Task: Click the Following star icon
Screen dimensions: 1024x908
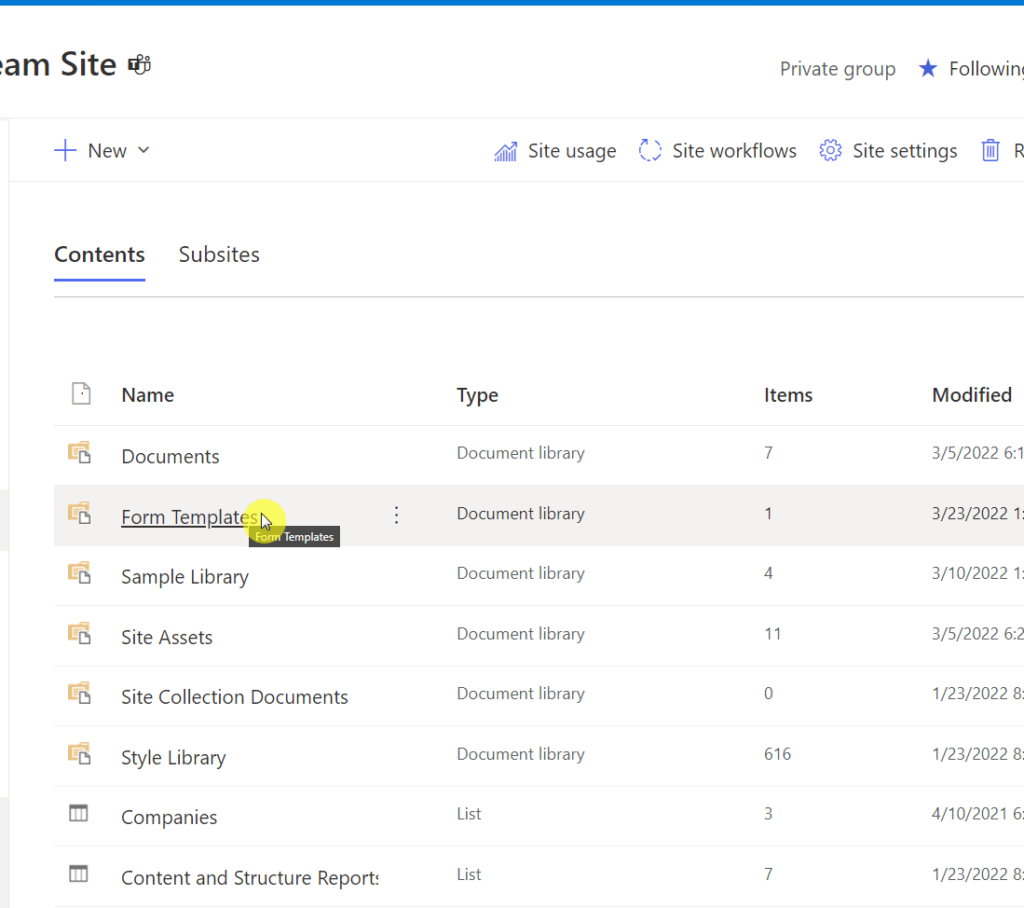Action: click(x=927, y=68)
